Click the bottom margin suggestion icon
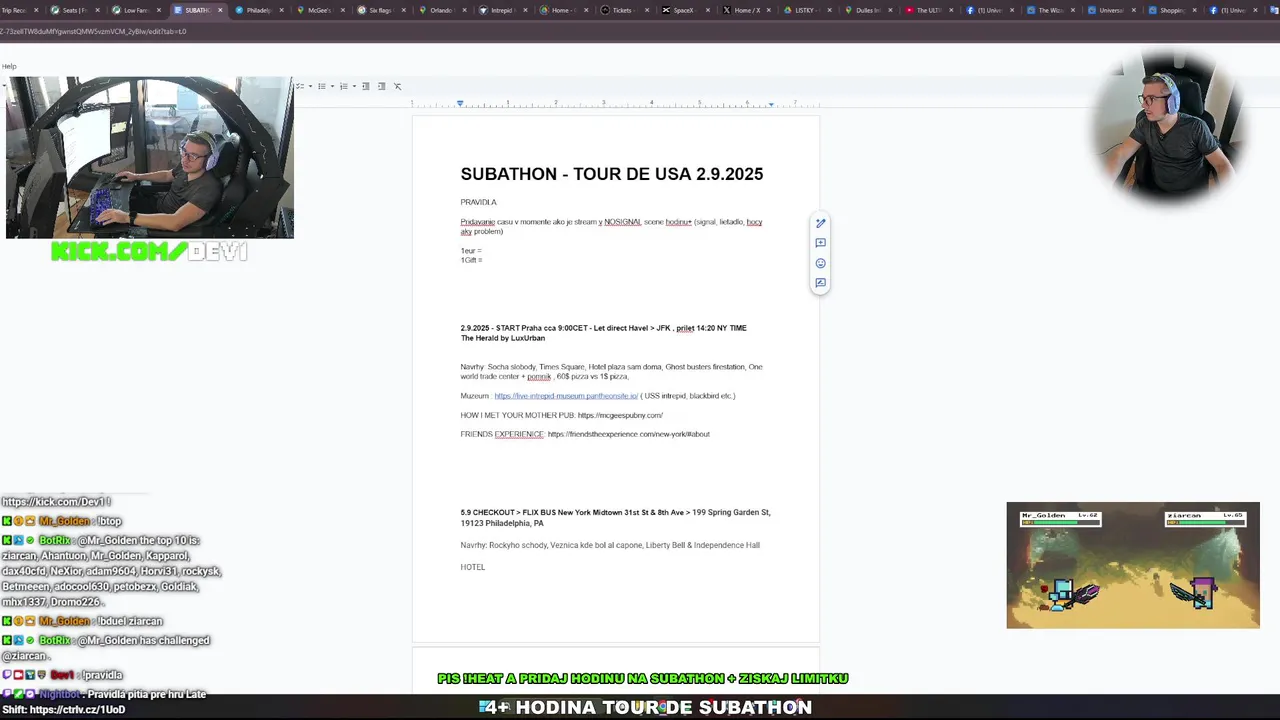The height and width of the screenshot is (720, 1280). click(x=820, y=283)
